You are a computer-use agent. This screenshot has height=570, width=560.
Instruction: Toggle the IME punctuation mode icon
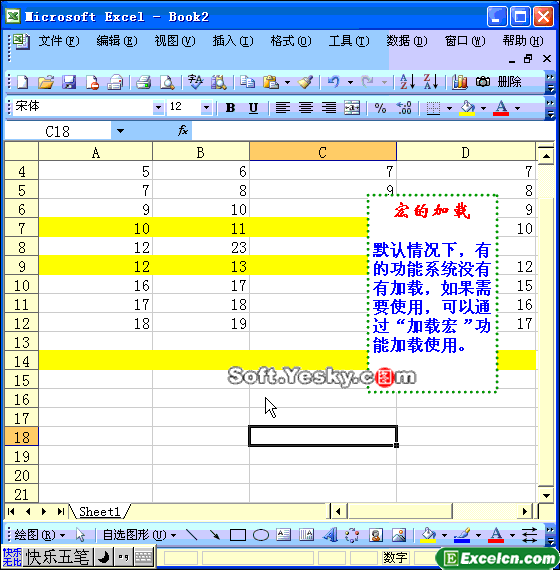(124, 557)
